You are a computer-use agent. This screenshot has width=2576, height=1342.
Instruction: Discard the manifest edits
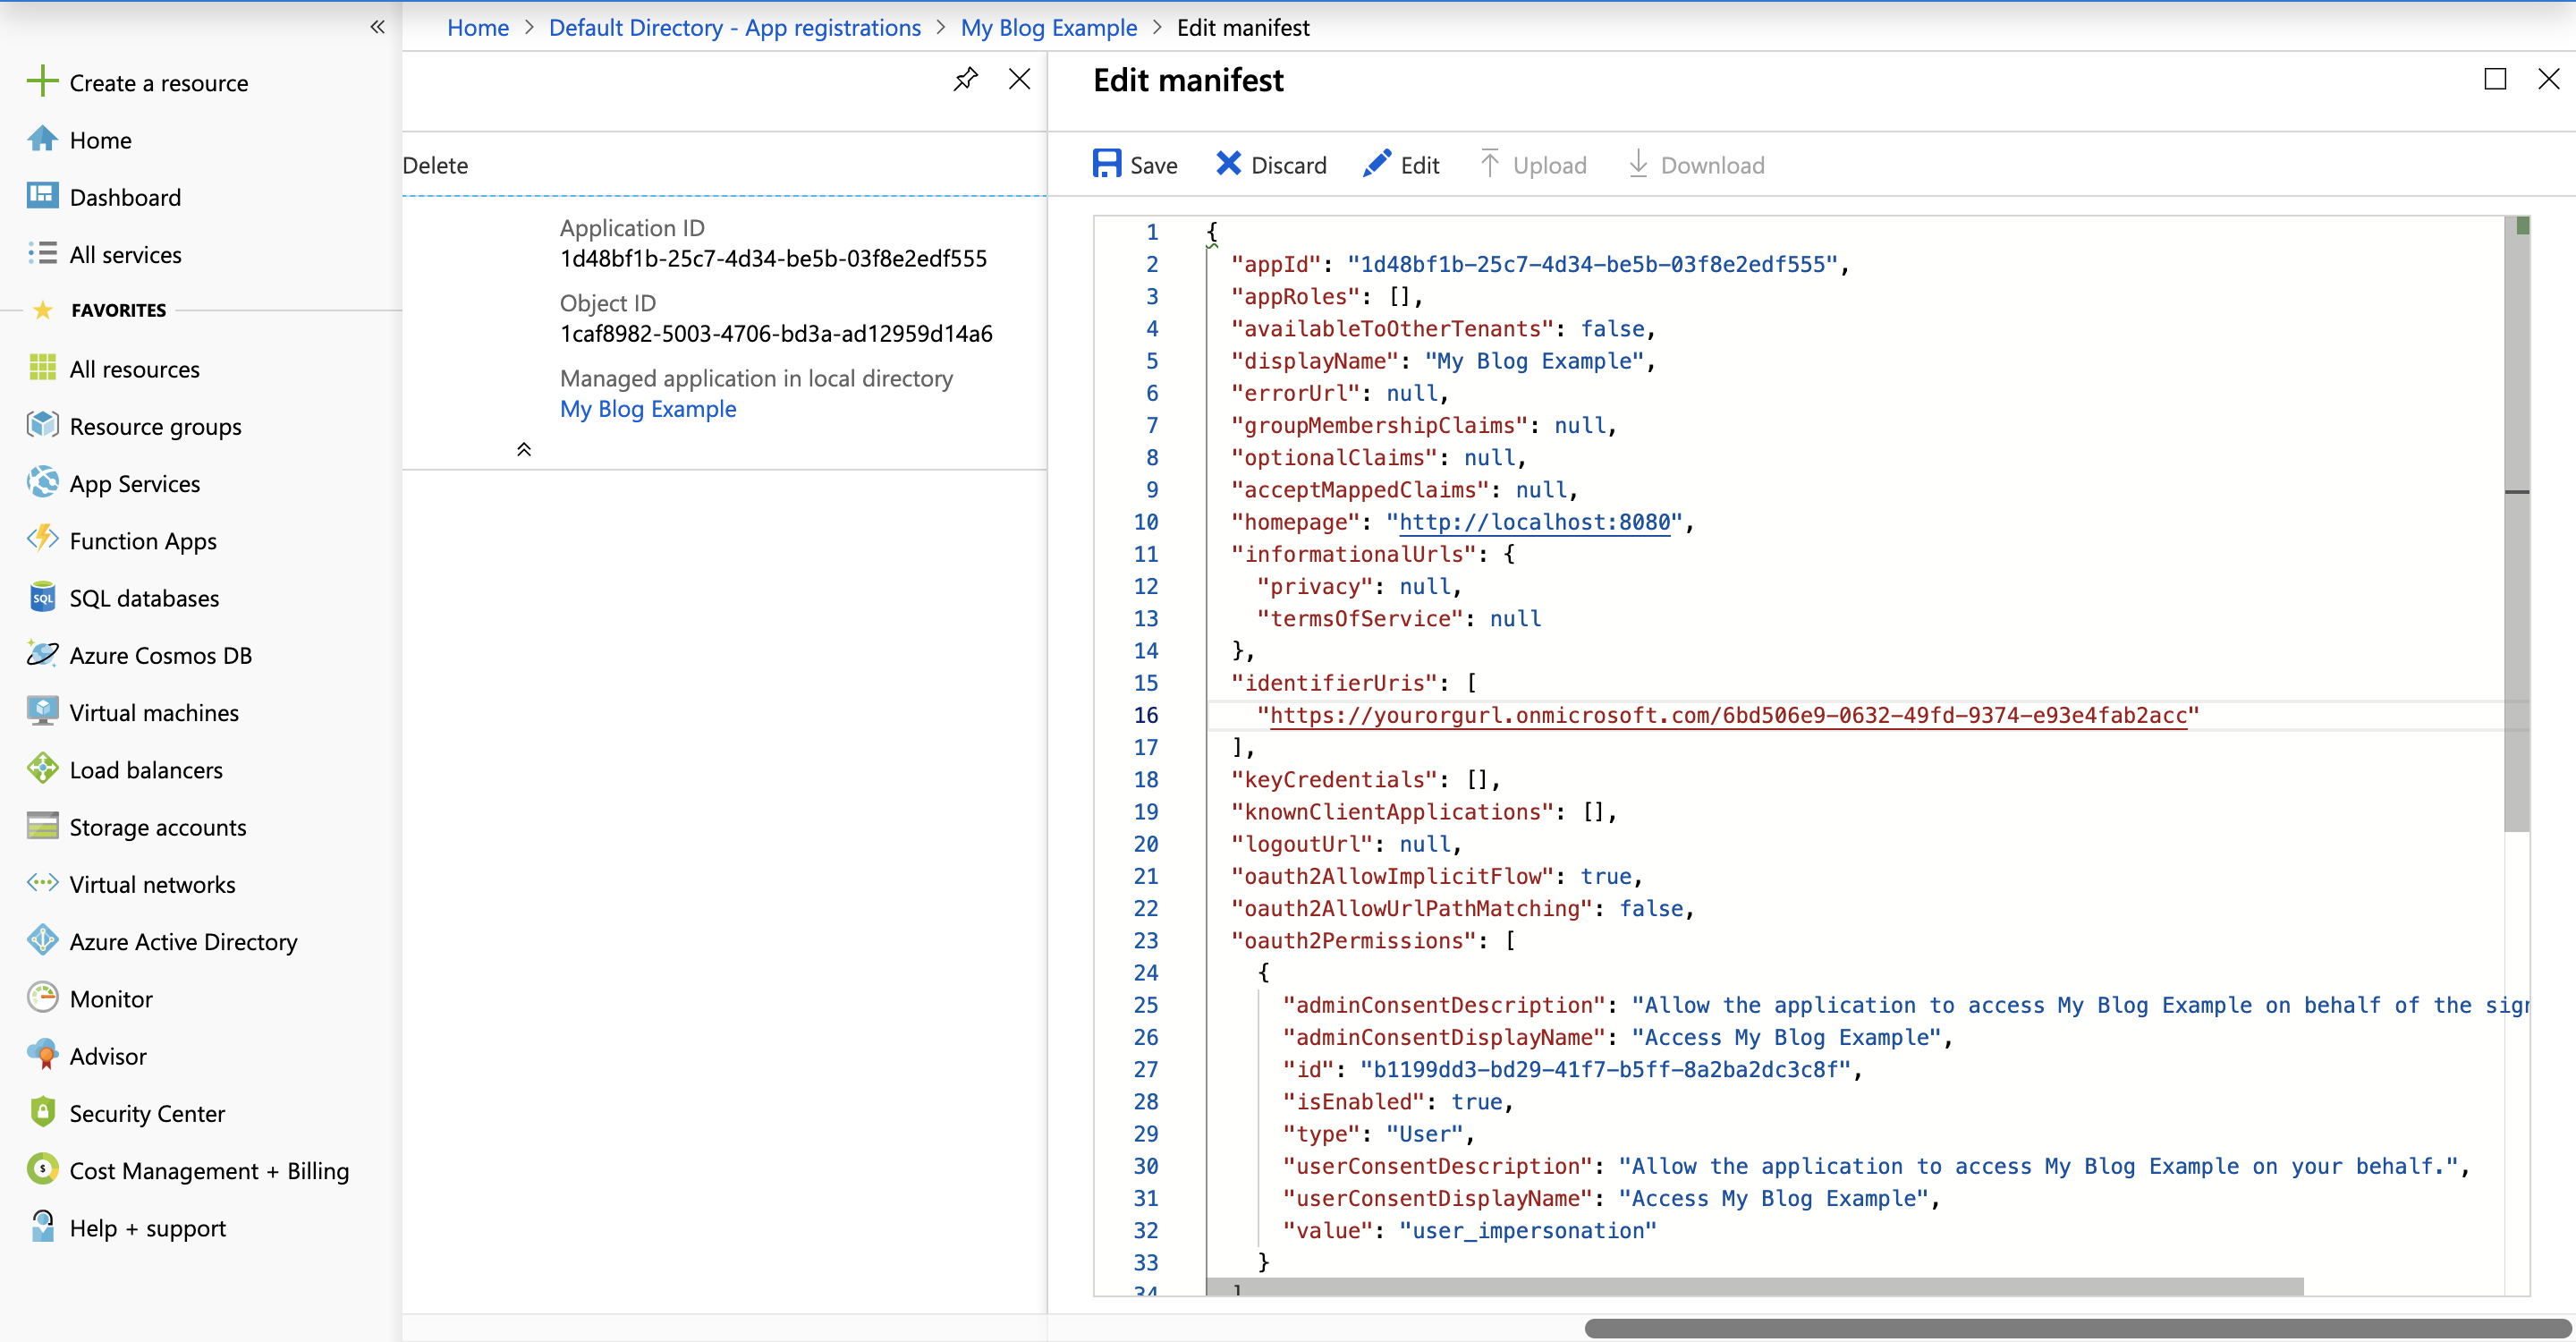click(x=1271, y=164)
